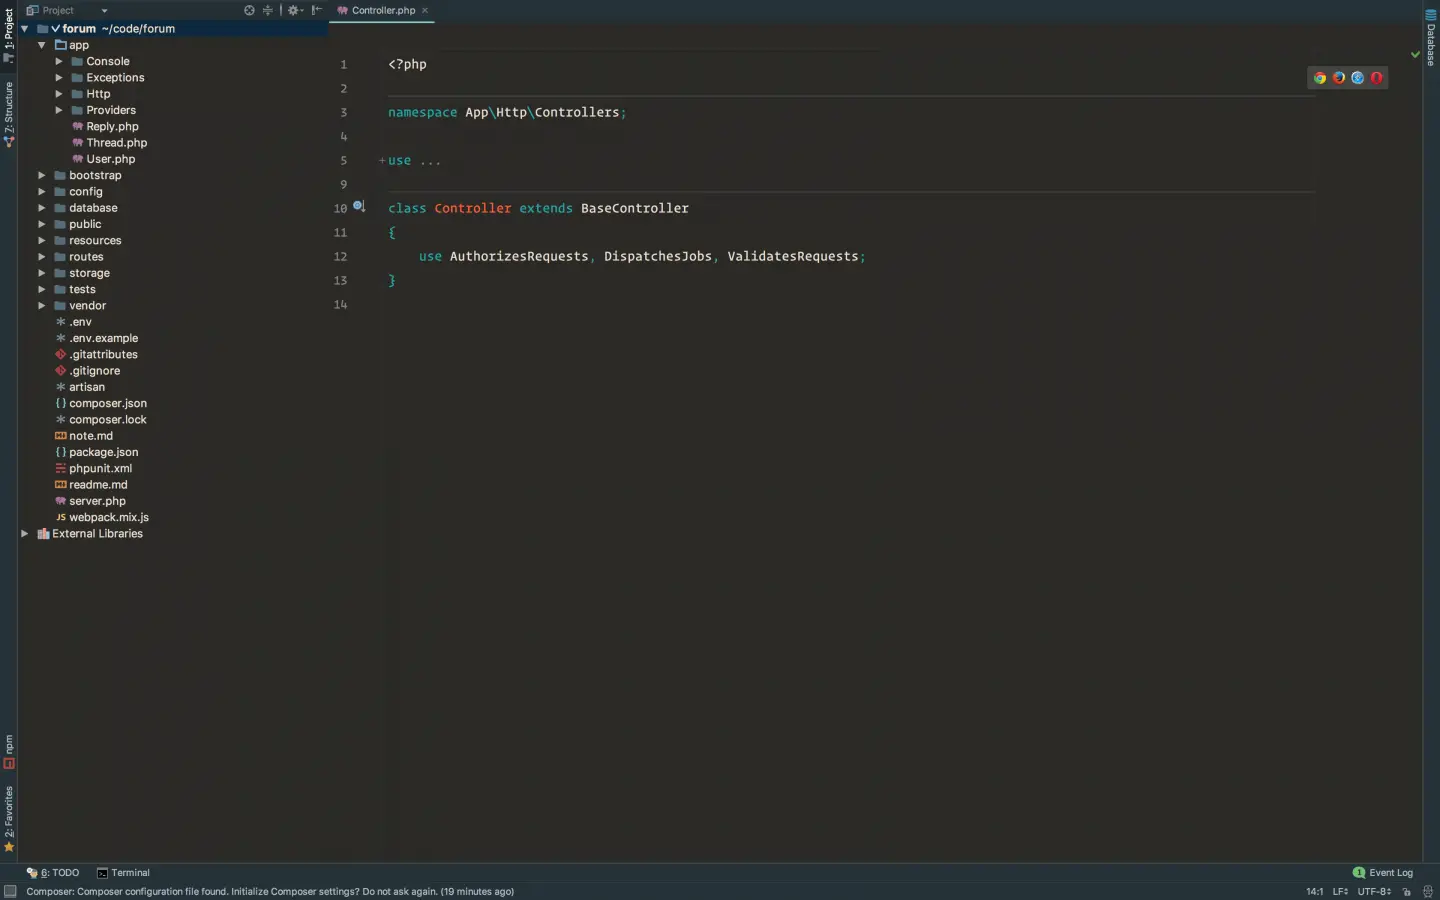This screenshot has height=900, width=1440.
Task: Hide the Project tool window
Action: pyautogui.click(x=317, y=10)
